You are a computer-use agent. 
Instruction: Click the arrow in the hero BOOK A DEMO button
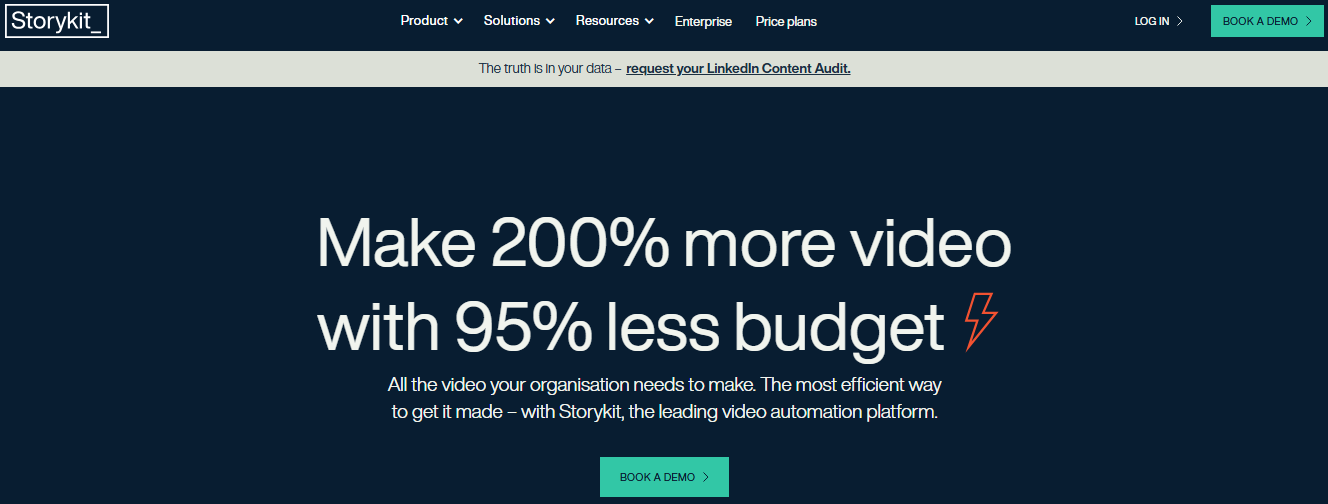(706, 477)
